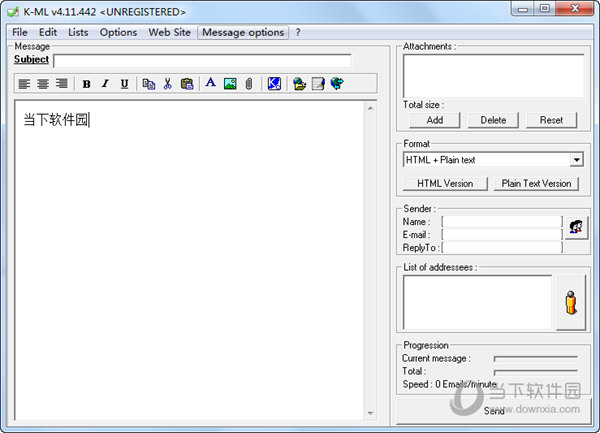Align message text to the right
The height and width of the screenshot is (433, 600).
(x=62, y=83)
